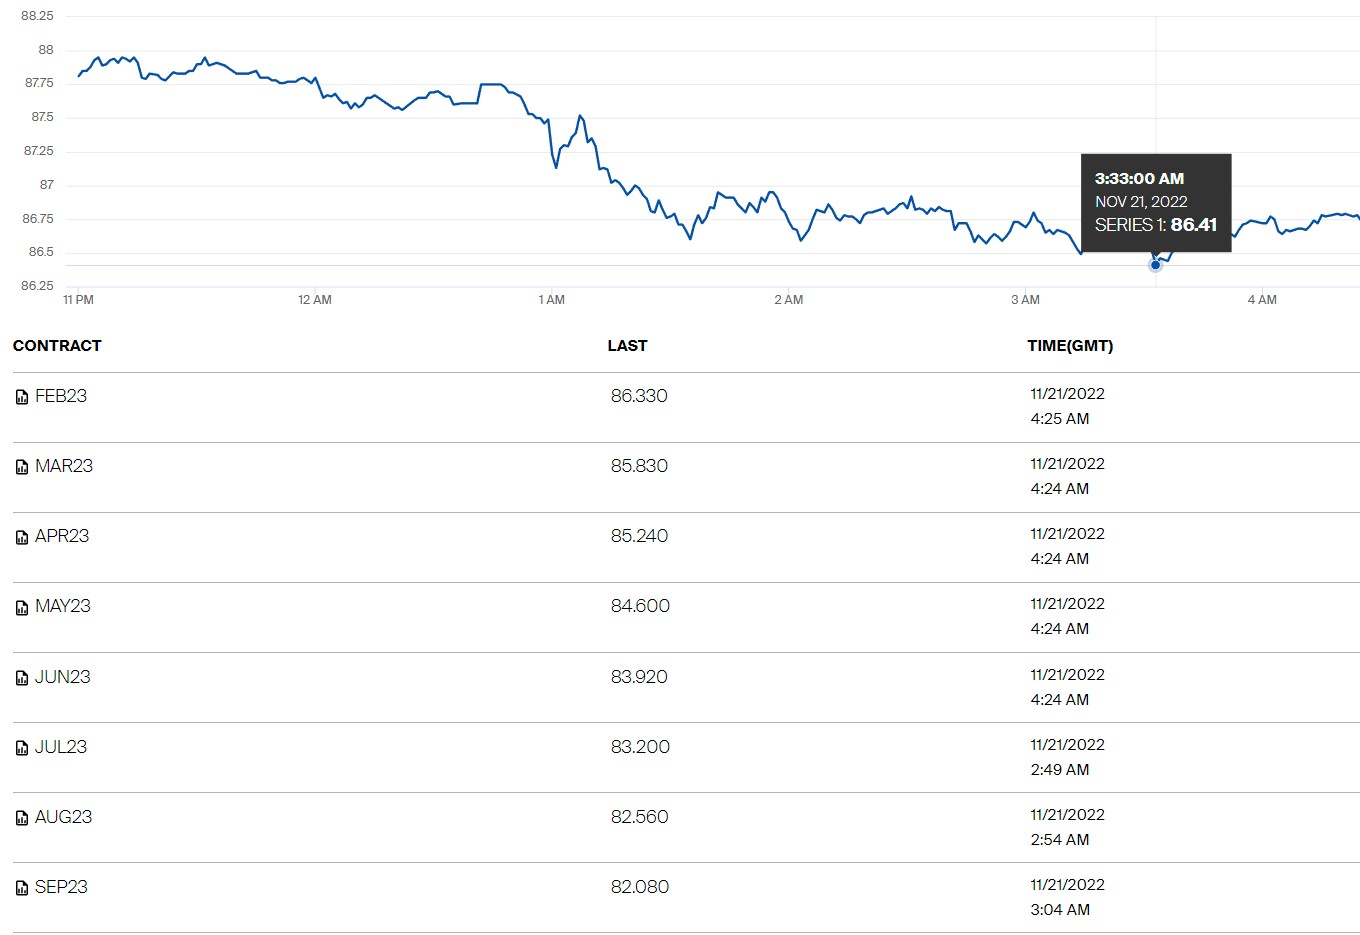This screenshot has width=1360, height=935.
Task: Click the chart icon next to APR23
Action: click(22, 537)
